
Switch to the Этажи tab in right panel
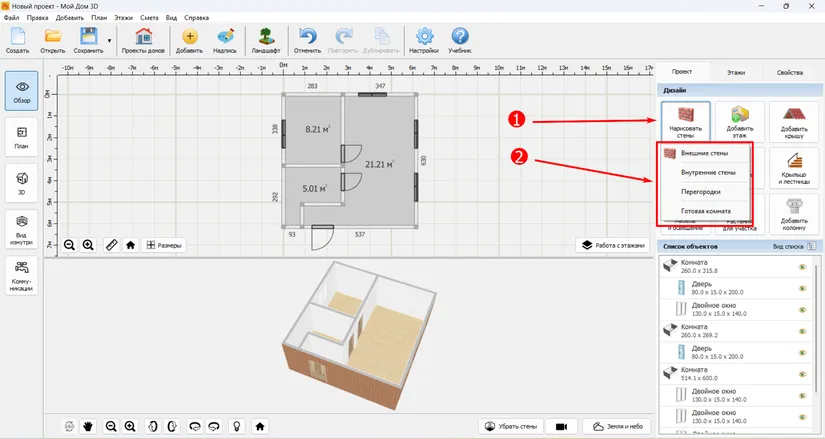pos(736,72)
